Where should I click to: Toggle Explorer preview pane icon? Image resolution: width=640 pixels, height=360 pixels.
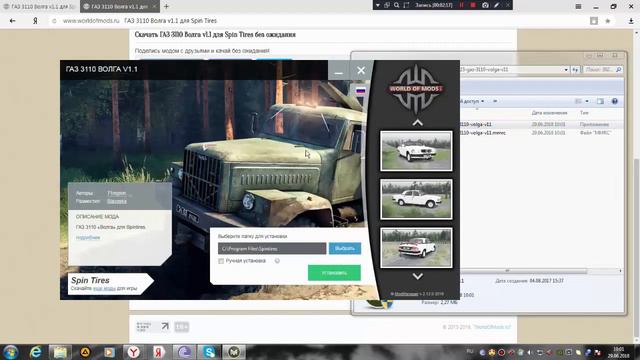coord(600,101)
